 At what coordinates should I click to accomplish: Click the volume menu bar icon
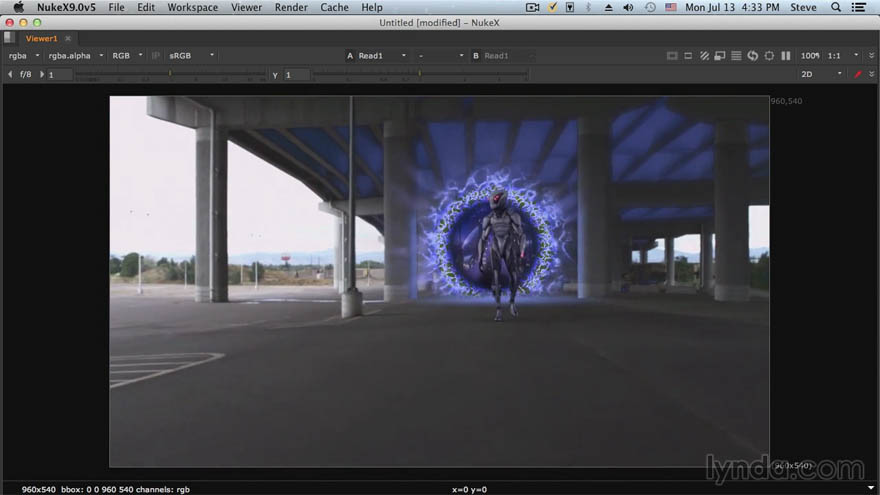(628, 7)
